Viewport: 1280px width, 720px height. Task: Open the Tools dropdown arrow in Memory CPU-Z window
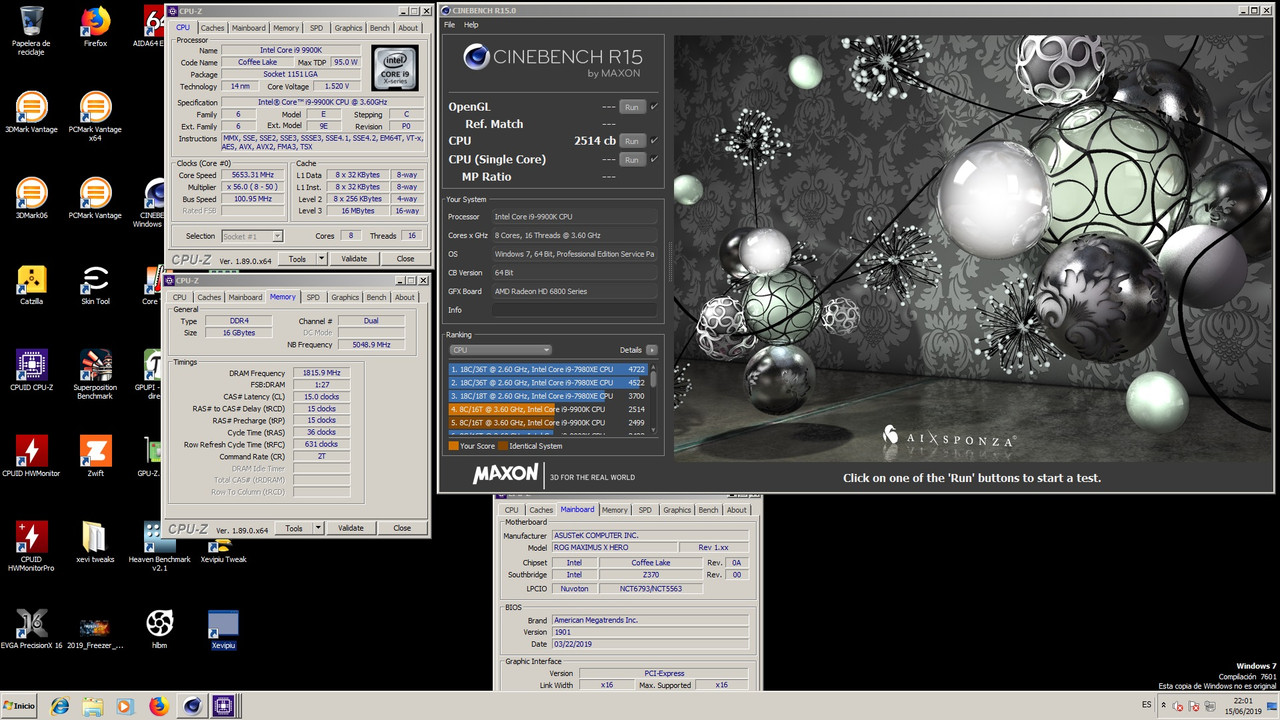[x=318, y=528]
